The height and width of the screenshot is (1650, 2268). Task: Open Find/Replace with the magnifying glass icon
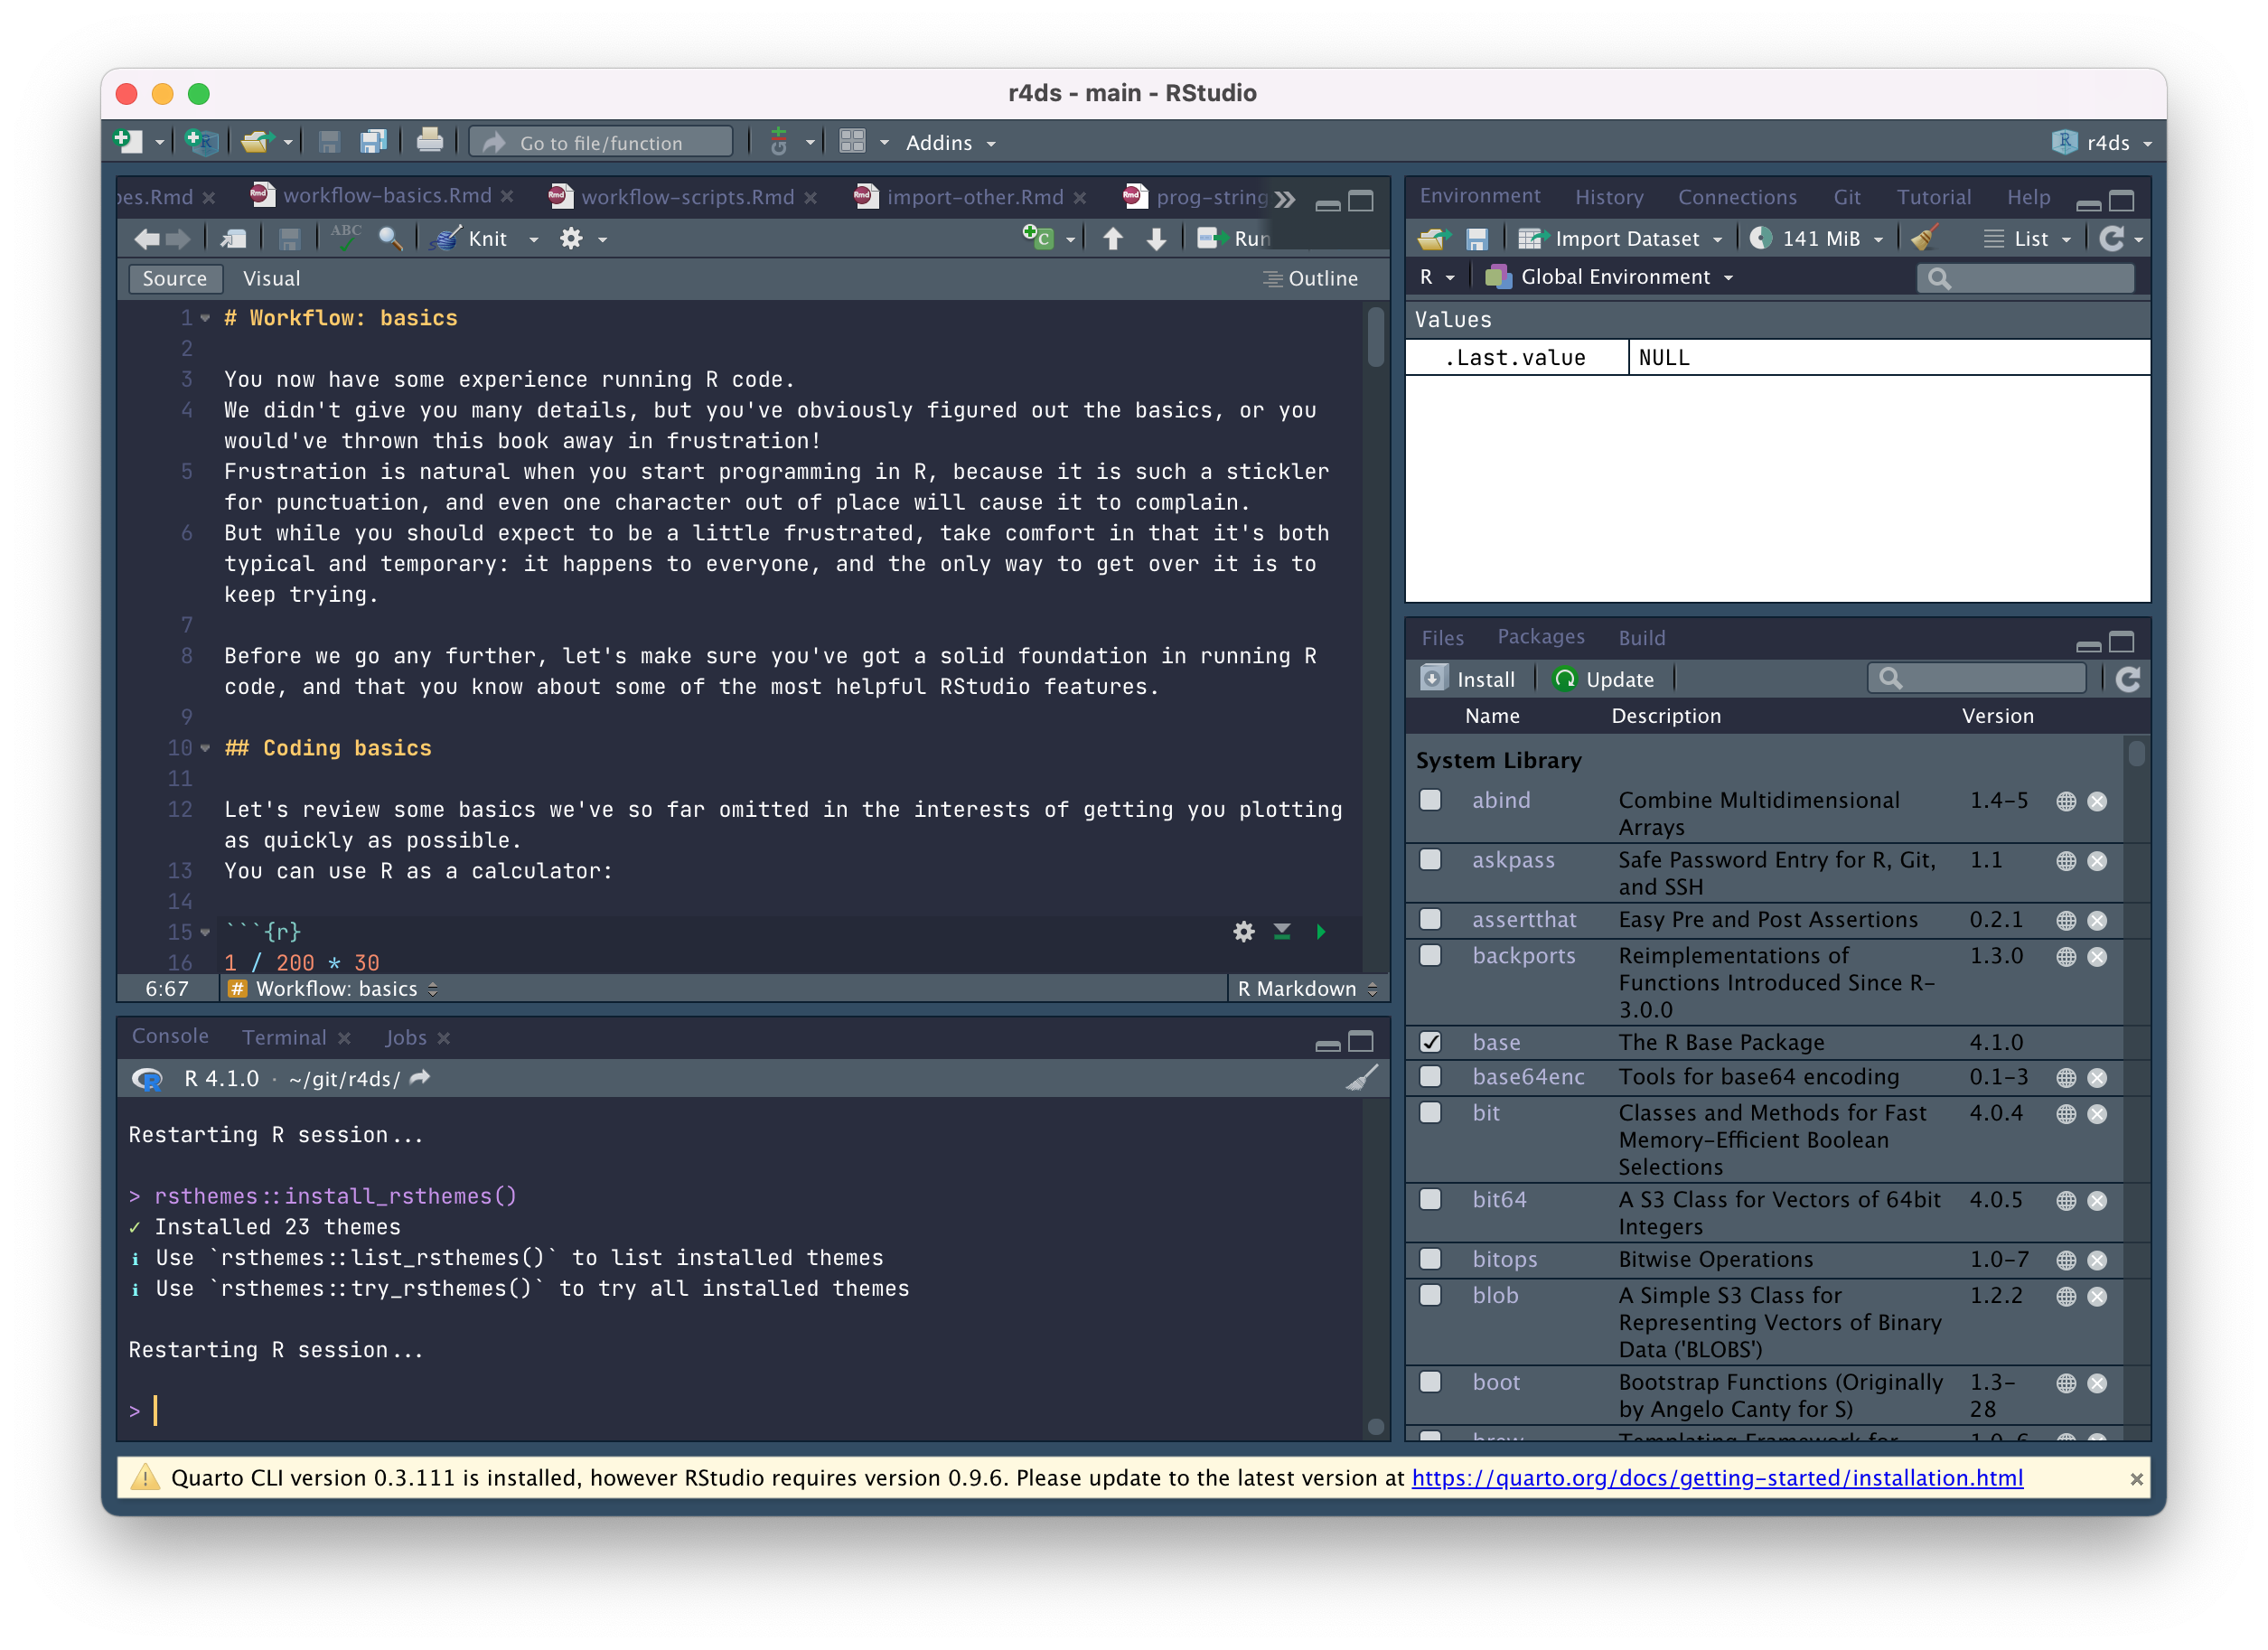pos(390,238)
